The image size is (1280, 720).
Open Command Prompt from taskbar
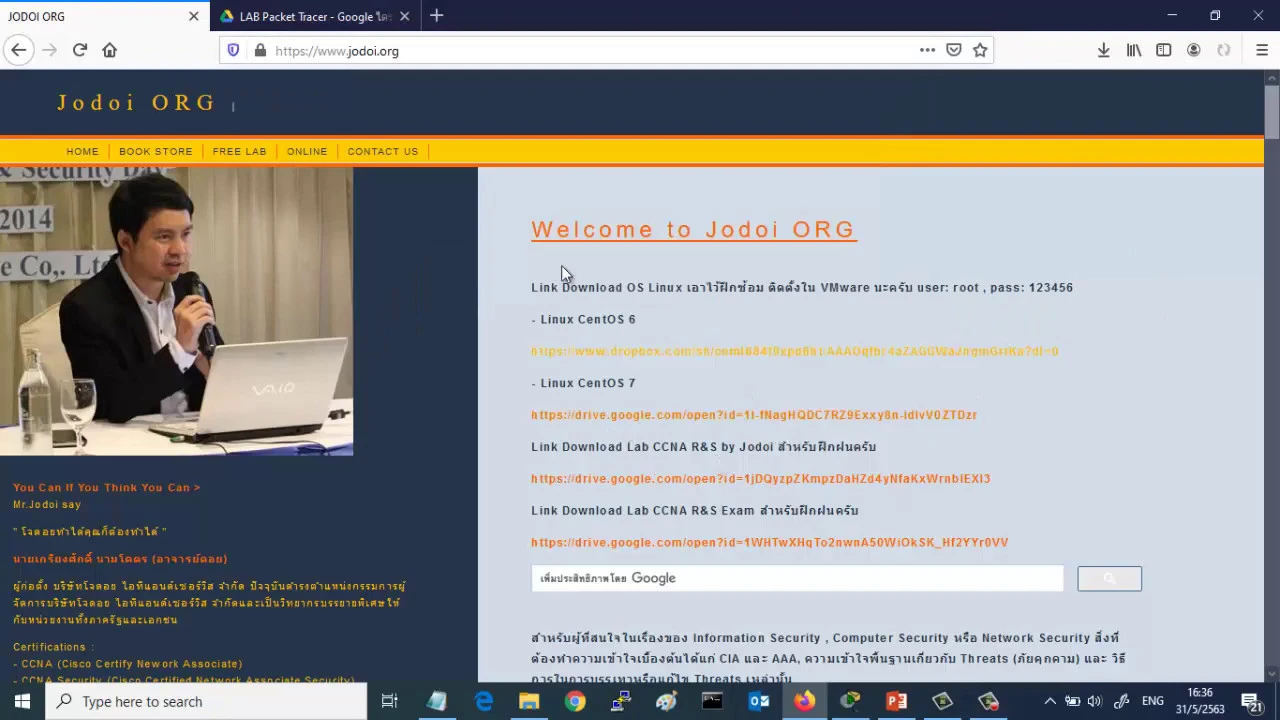(x=712, y=701)
